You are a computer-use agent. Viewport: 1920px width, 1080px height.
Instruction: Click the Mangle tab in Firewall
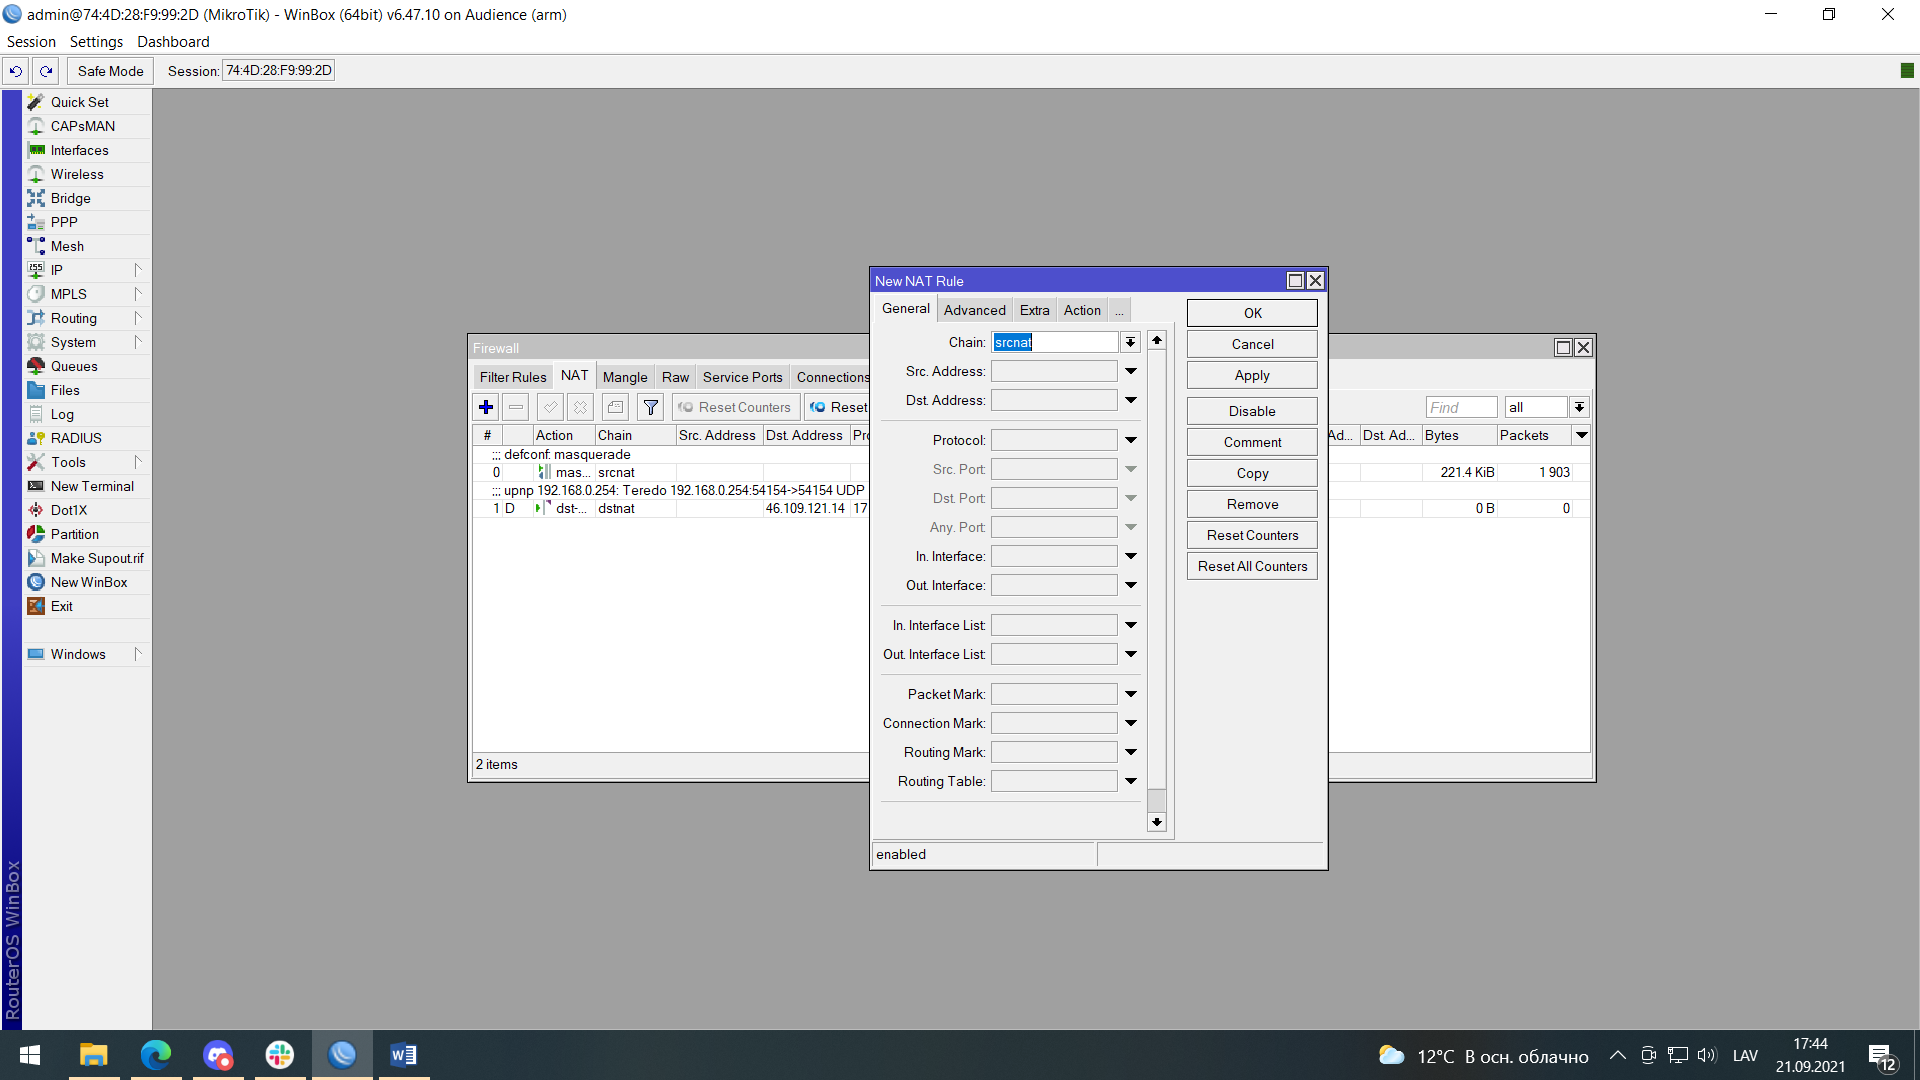click(622, 377)
